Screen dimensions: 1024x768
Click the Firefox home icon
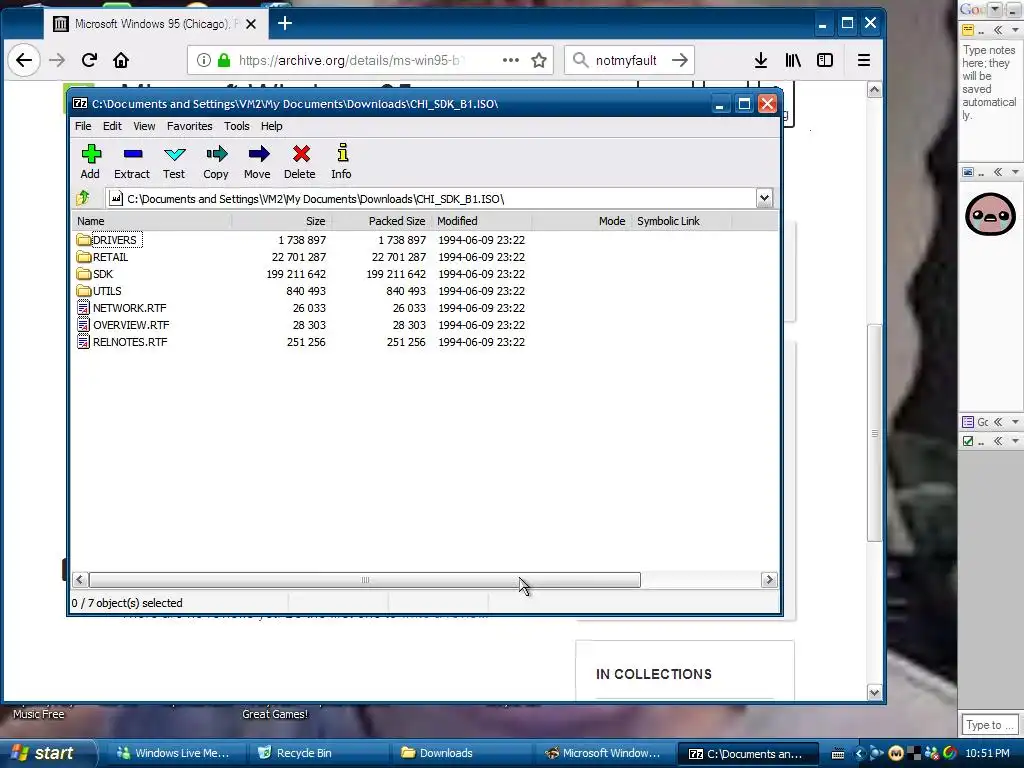pyautogui.click(x=121, y=60)
